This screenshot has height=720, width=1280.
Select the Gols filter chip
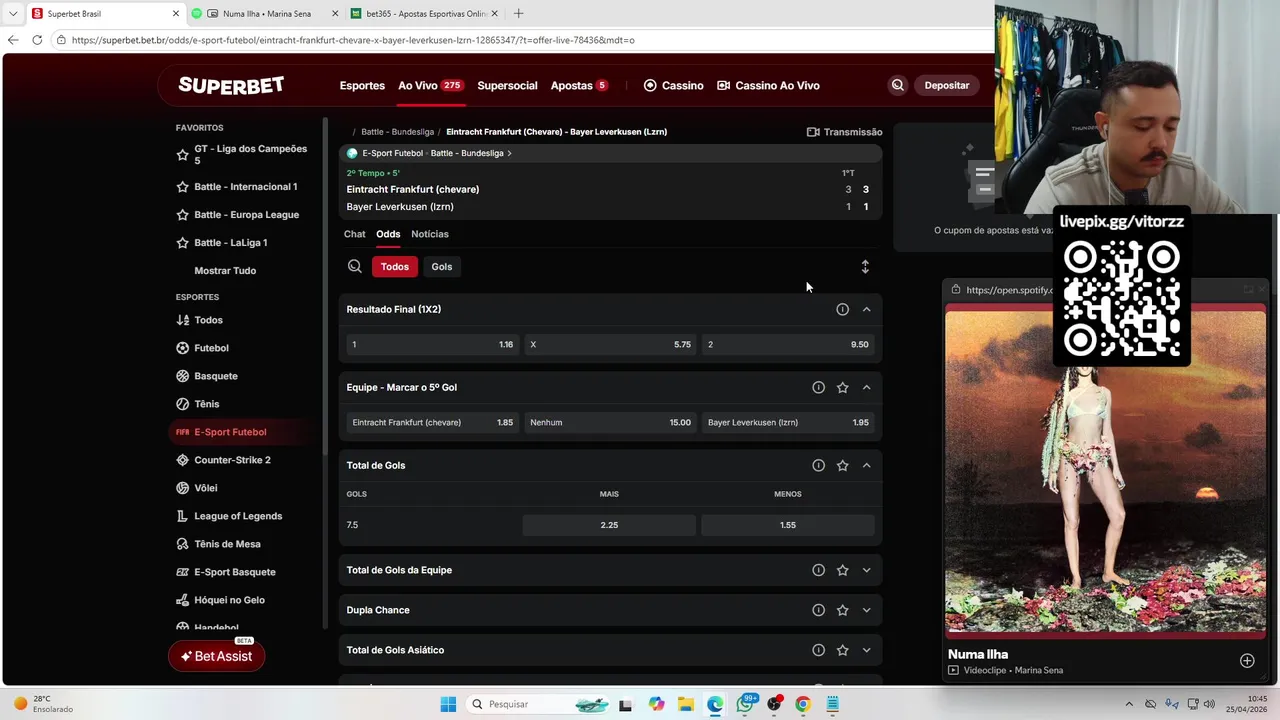[x=442, y=267]
